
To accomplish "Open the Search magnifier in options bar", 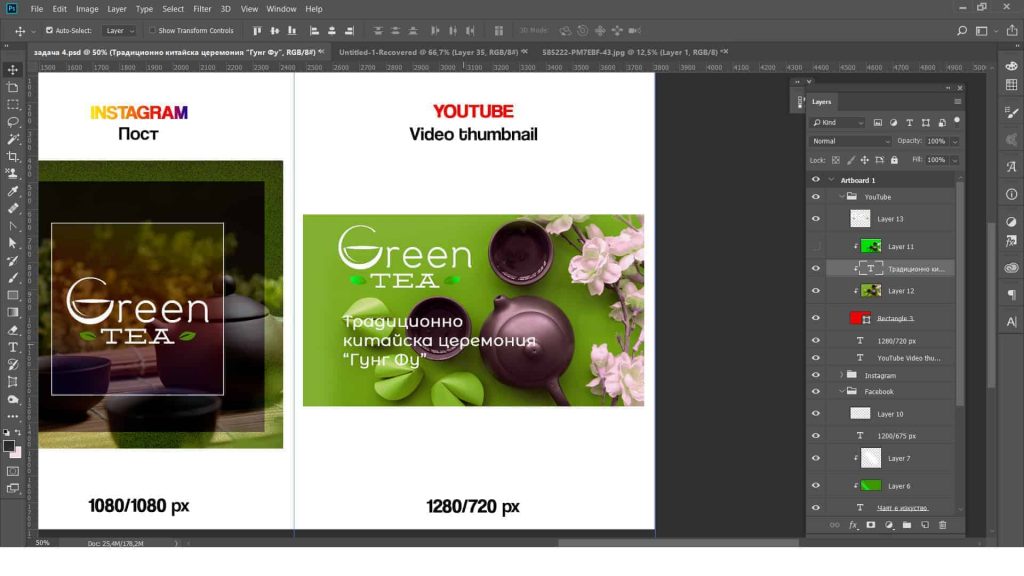I will (961, 31).
